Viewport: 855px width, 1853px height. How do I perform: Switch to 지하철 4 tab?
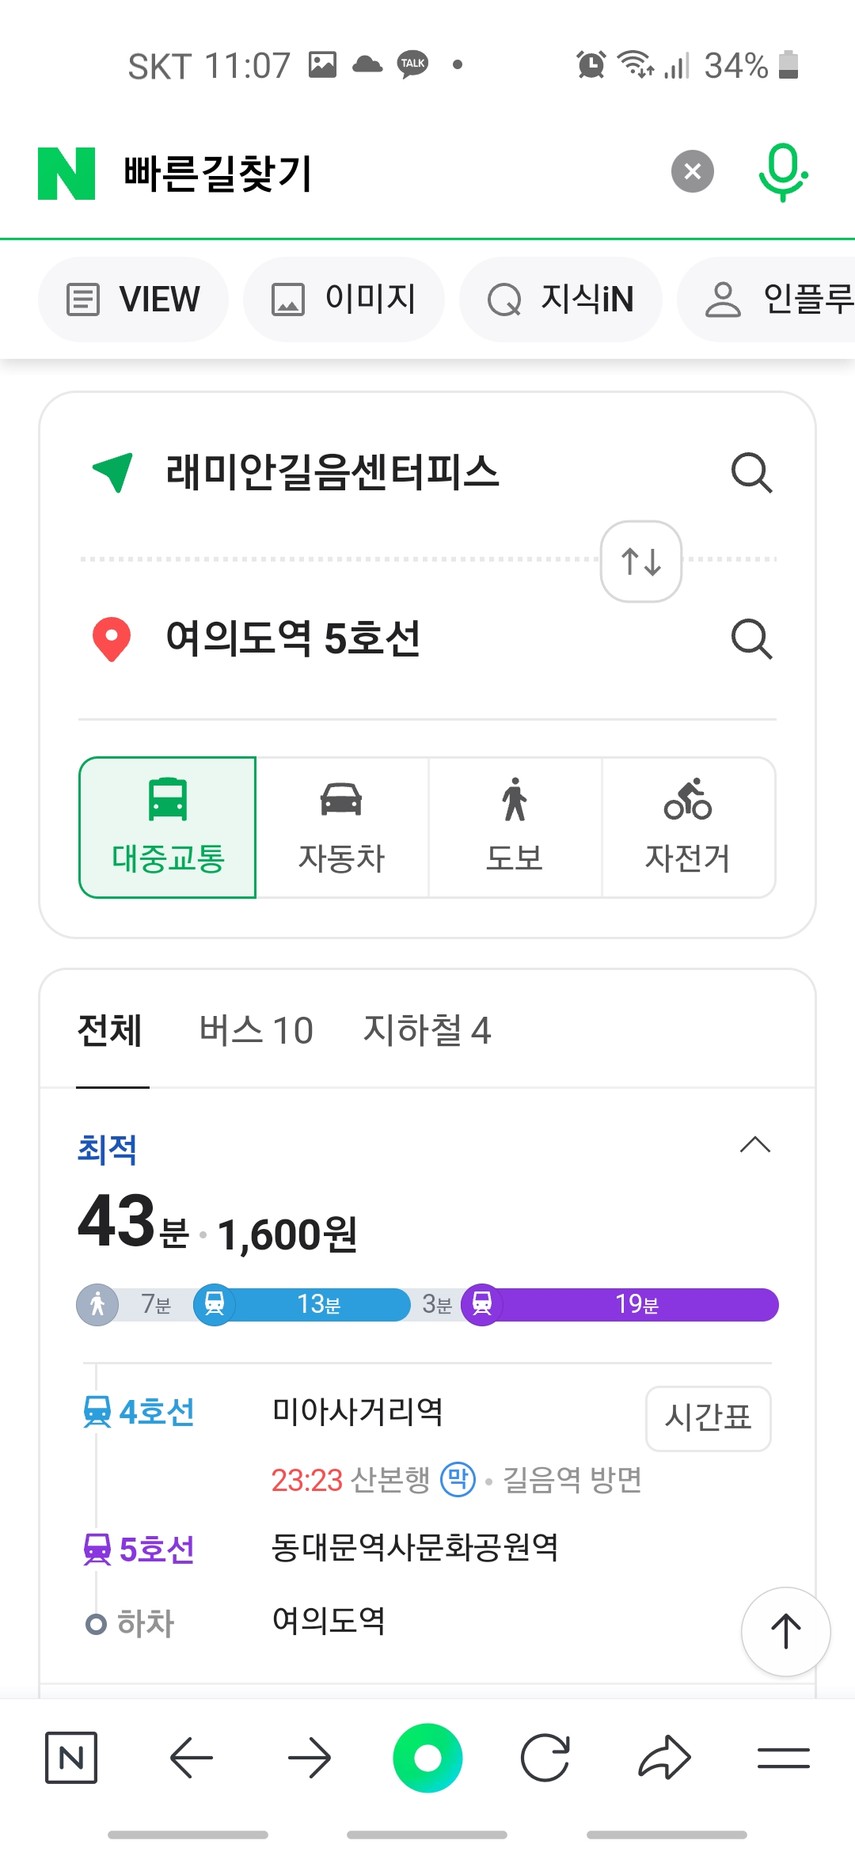click(x=427, y=1030)
